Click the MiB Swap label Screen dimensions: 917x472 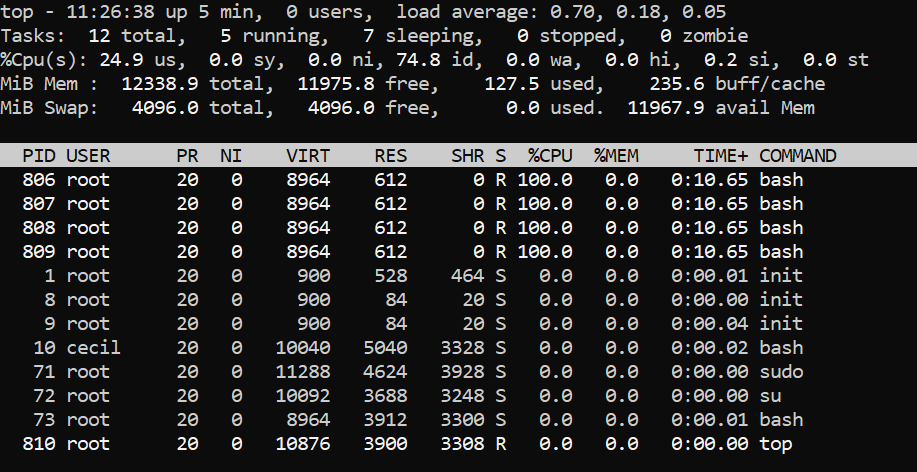coord(49,108)
